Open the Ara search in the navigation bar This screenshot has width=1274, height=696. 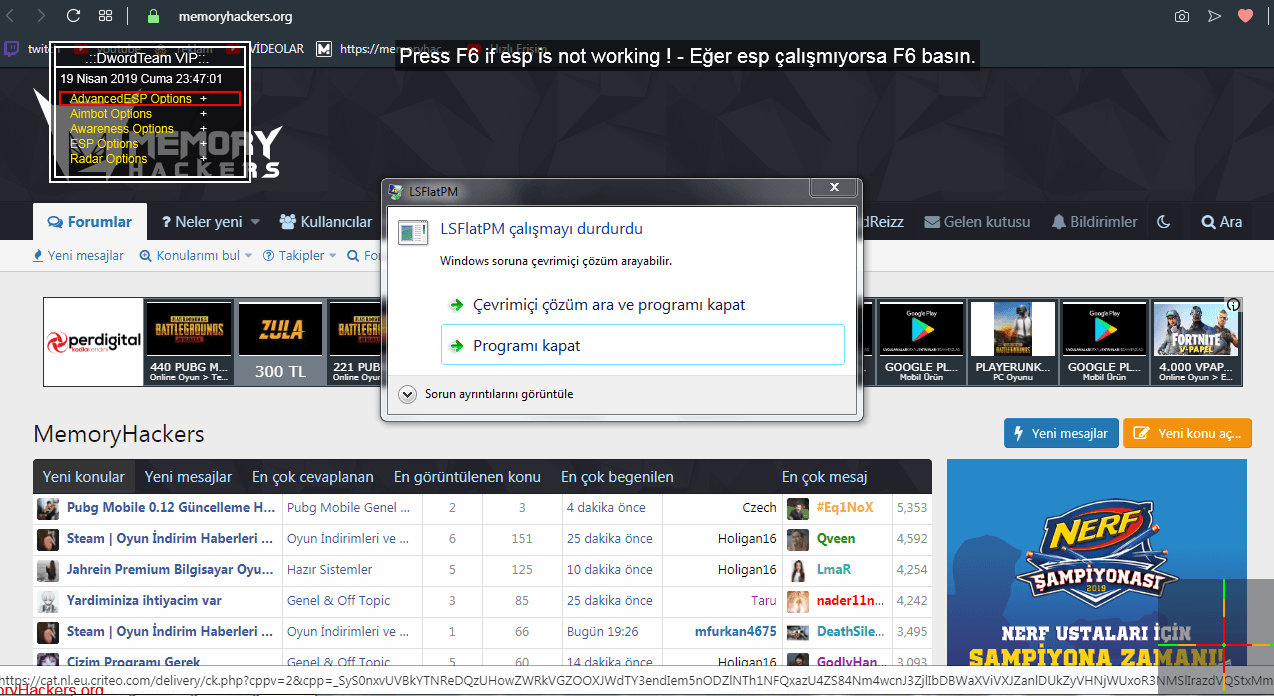[x=1221, y=222]
